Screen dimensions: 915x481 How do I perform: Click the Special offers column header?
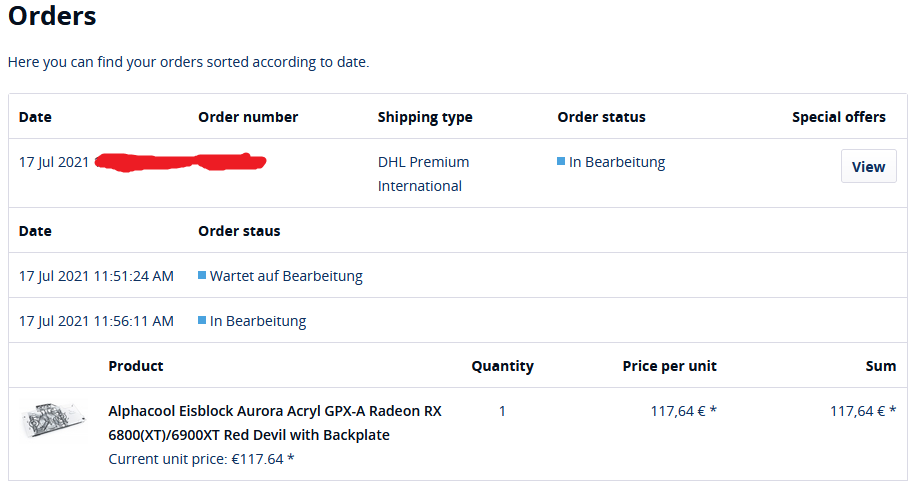pos(838,117)
